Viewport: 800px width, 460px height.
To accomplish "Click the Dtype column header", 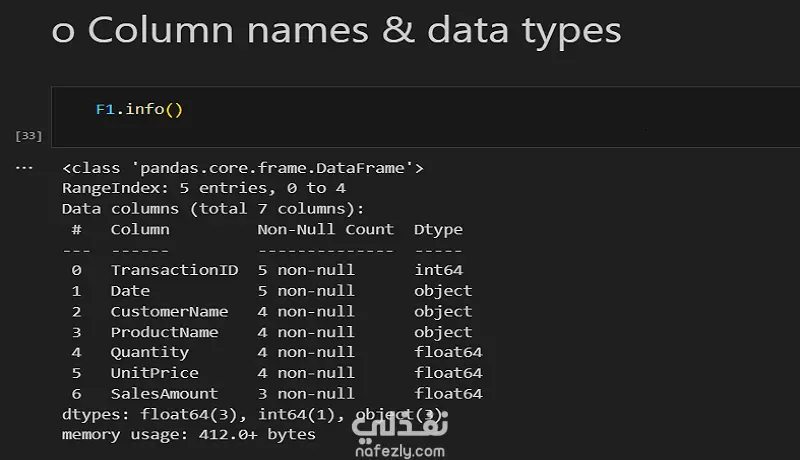I will pyautogui.click(x=438, y=229).
